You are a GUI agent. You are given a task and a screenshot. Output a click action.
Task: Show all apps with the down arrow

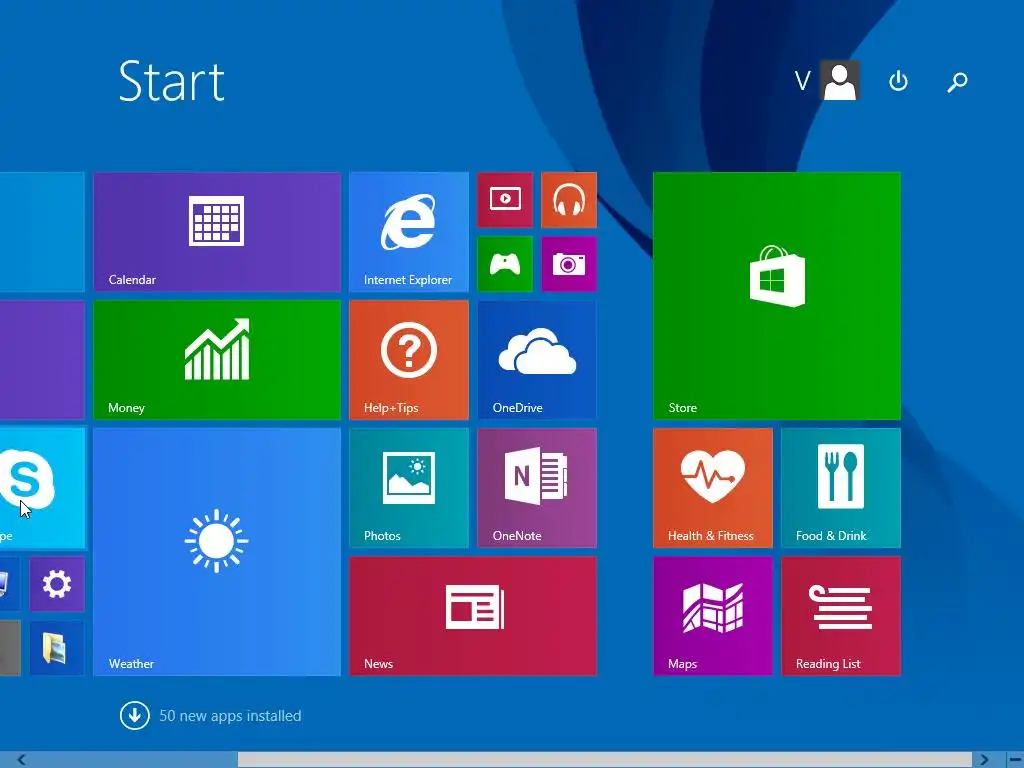click(x=135, y=716)
